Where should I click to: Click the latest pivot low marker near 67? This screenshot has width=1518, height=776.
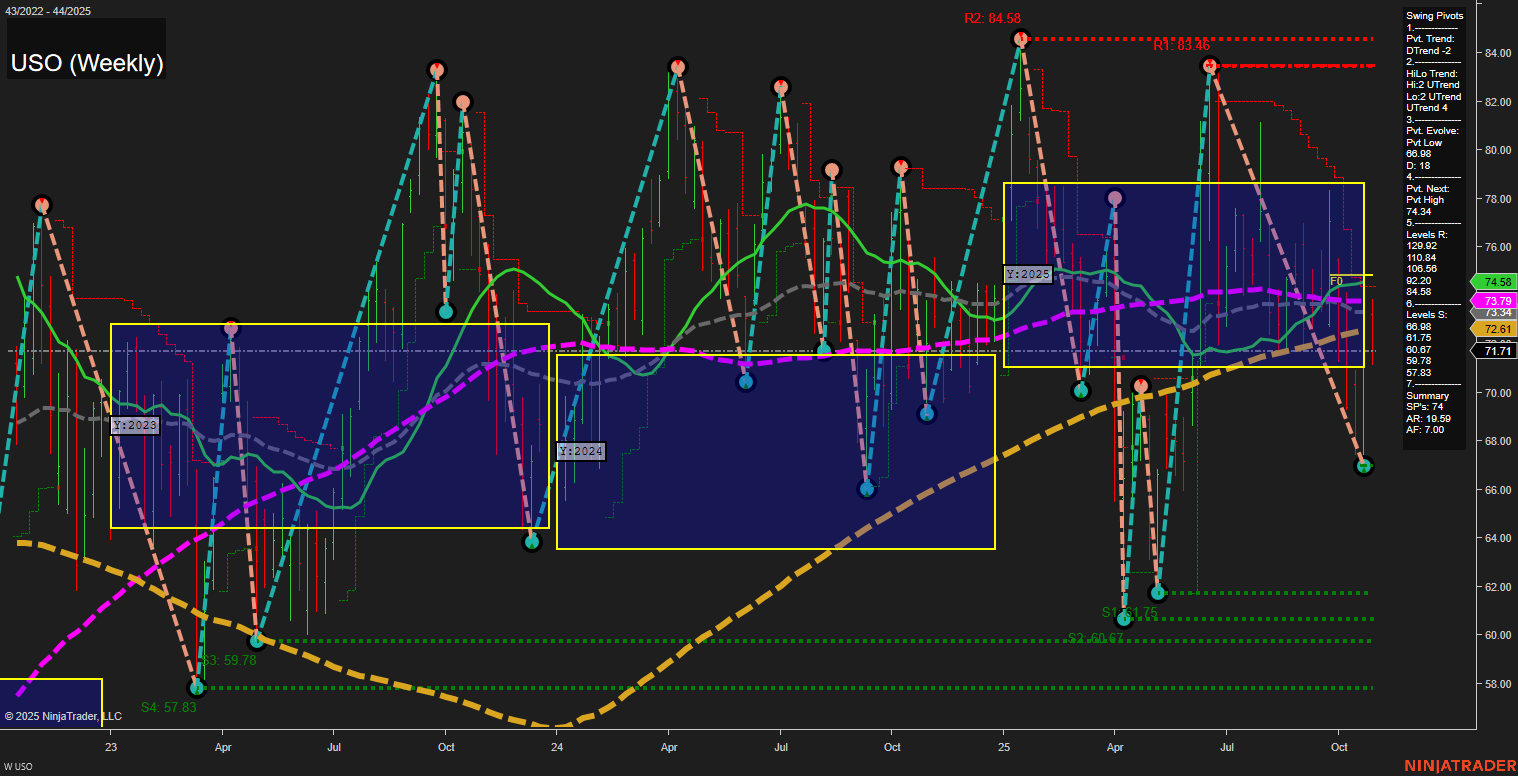[x=1364, y=466]
